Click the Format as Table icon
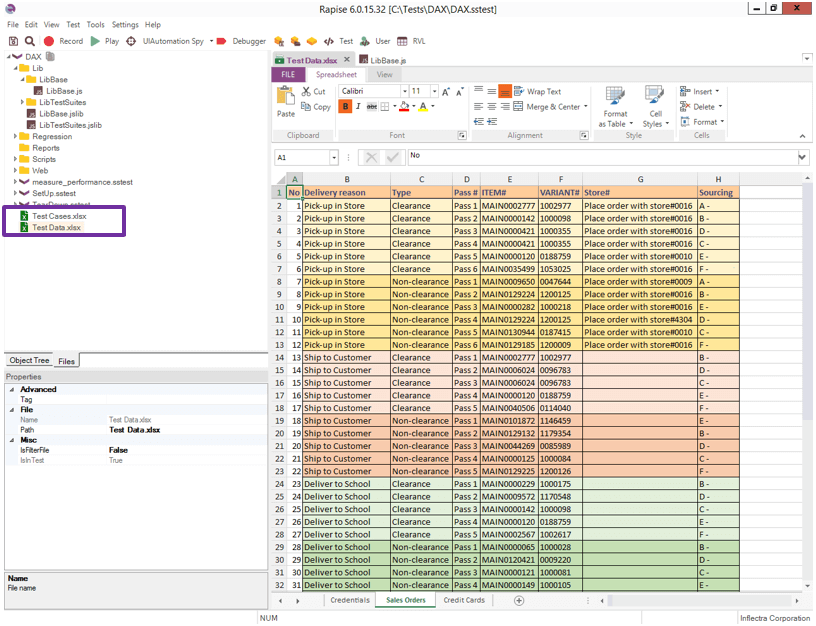The height and width of the screenshot is (626, 816). (x=615, y=96)
